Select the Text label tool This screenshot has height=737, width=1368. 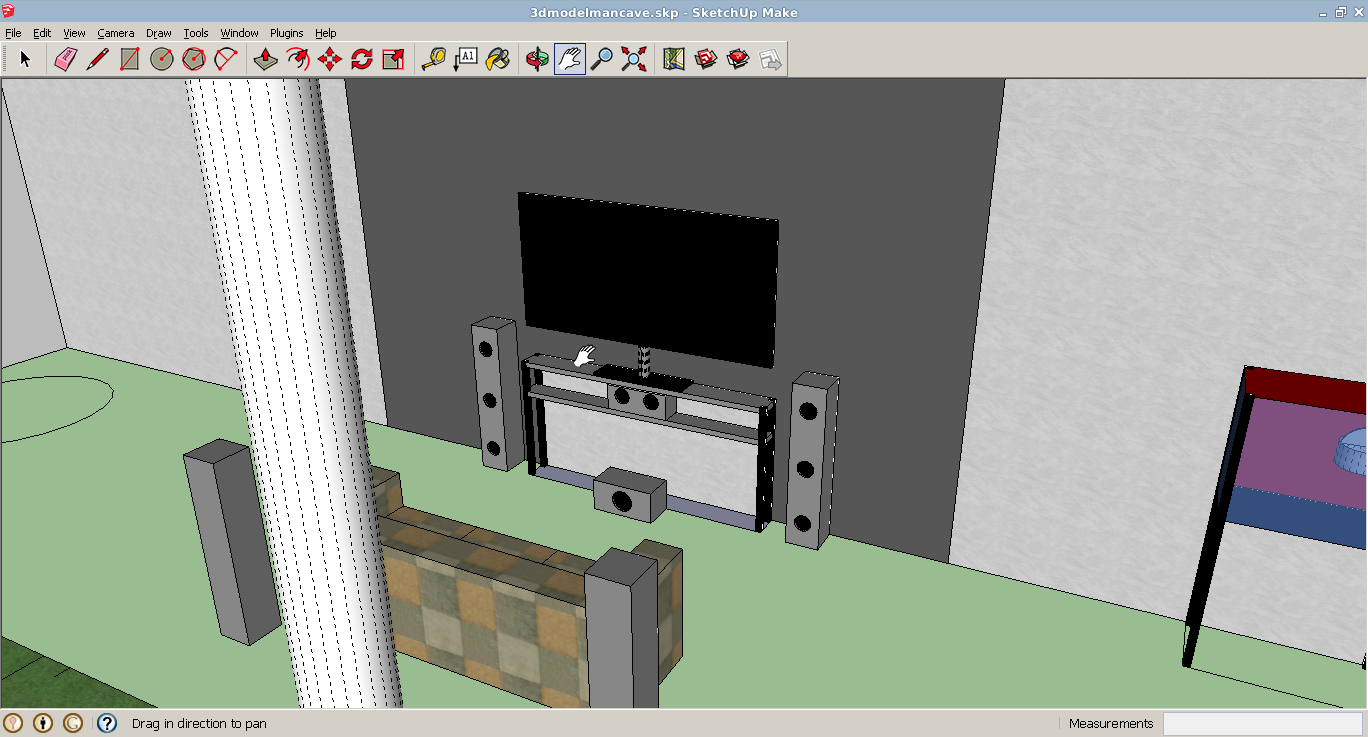point(465,59)
